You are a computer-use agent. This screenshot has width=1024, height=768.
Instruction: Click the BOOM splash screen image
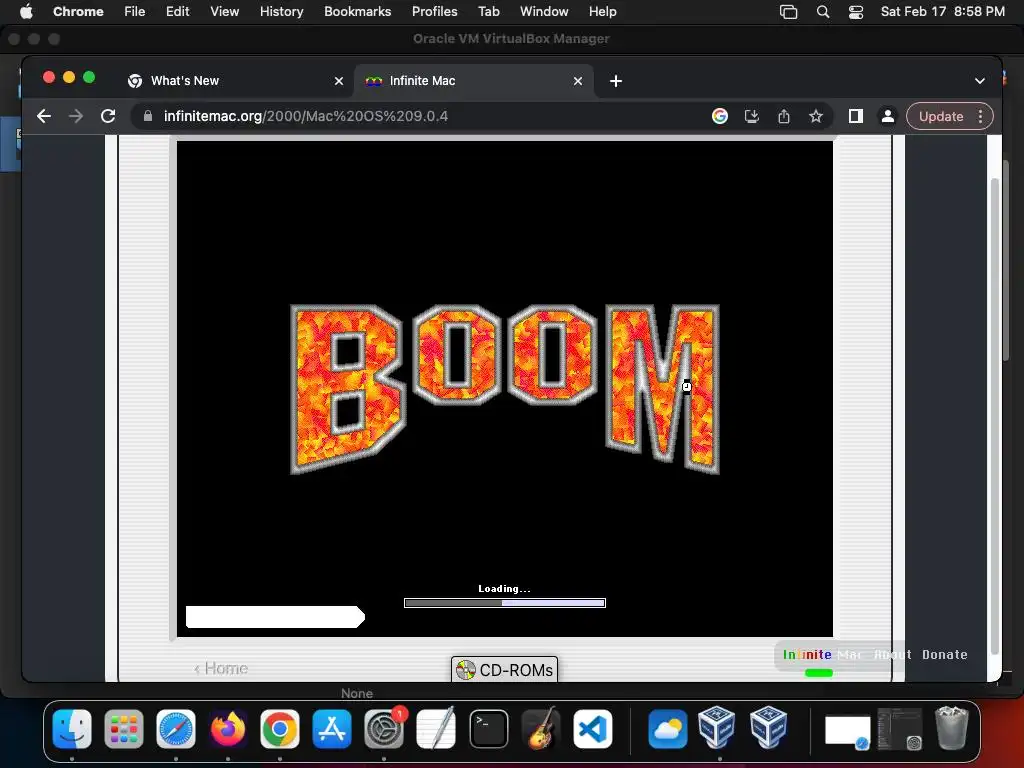click(x=505, y=389)
